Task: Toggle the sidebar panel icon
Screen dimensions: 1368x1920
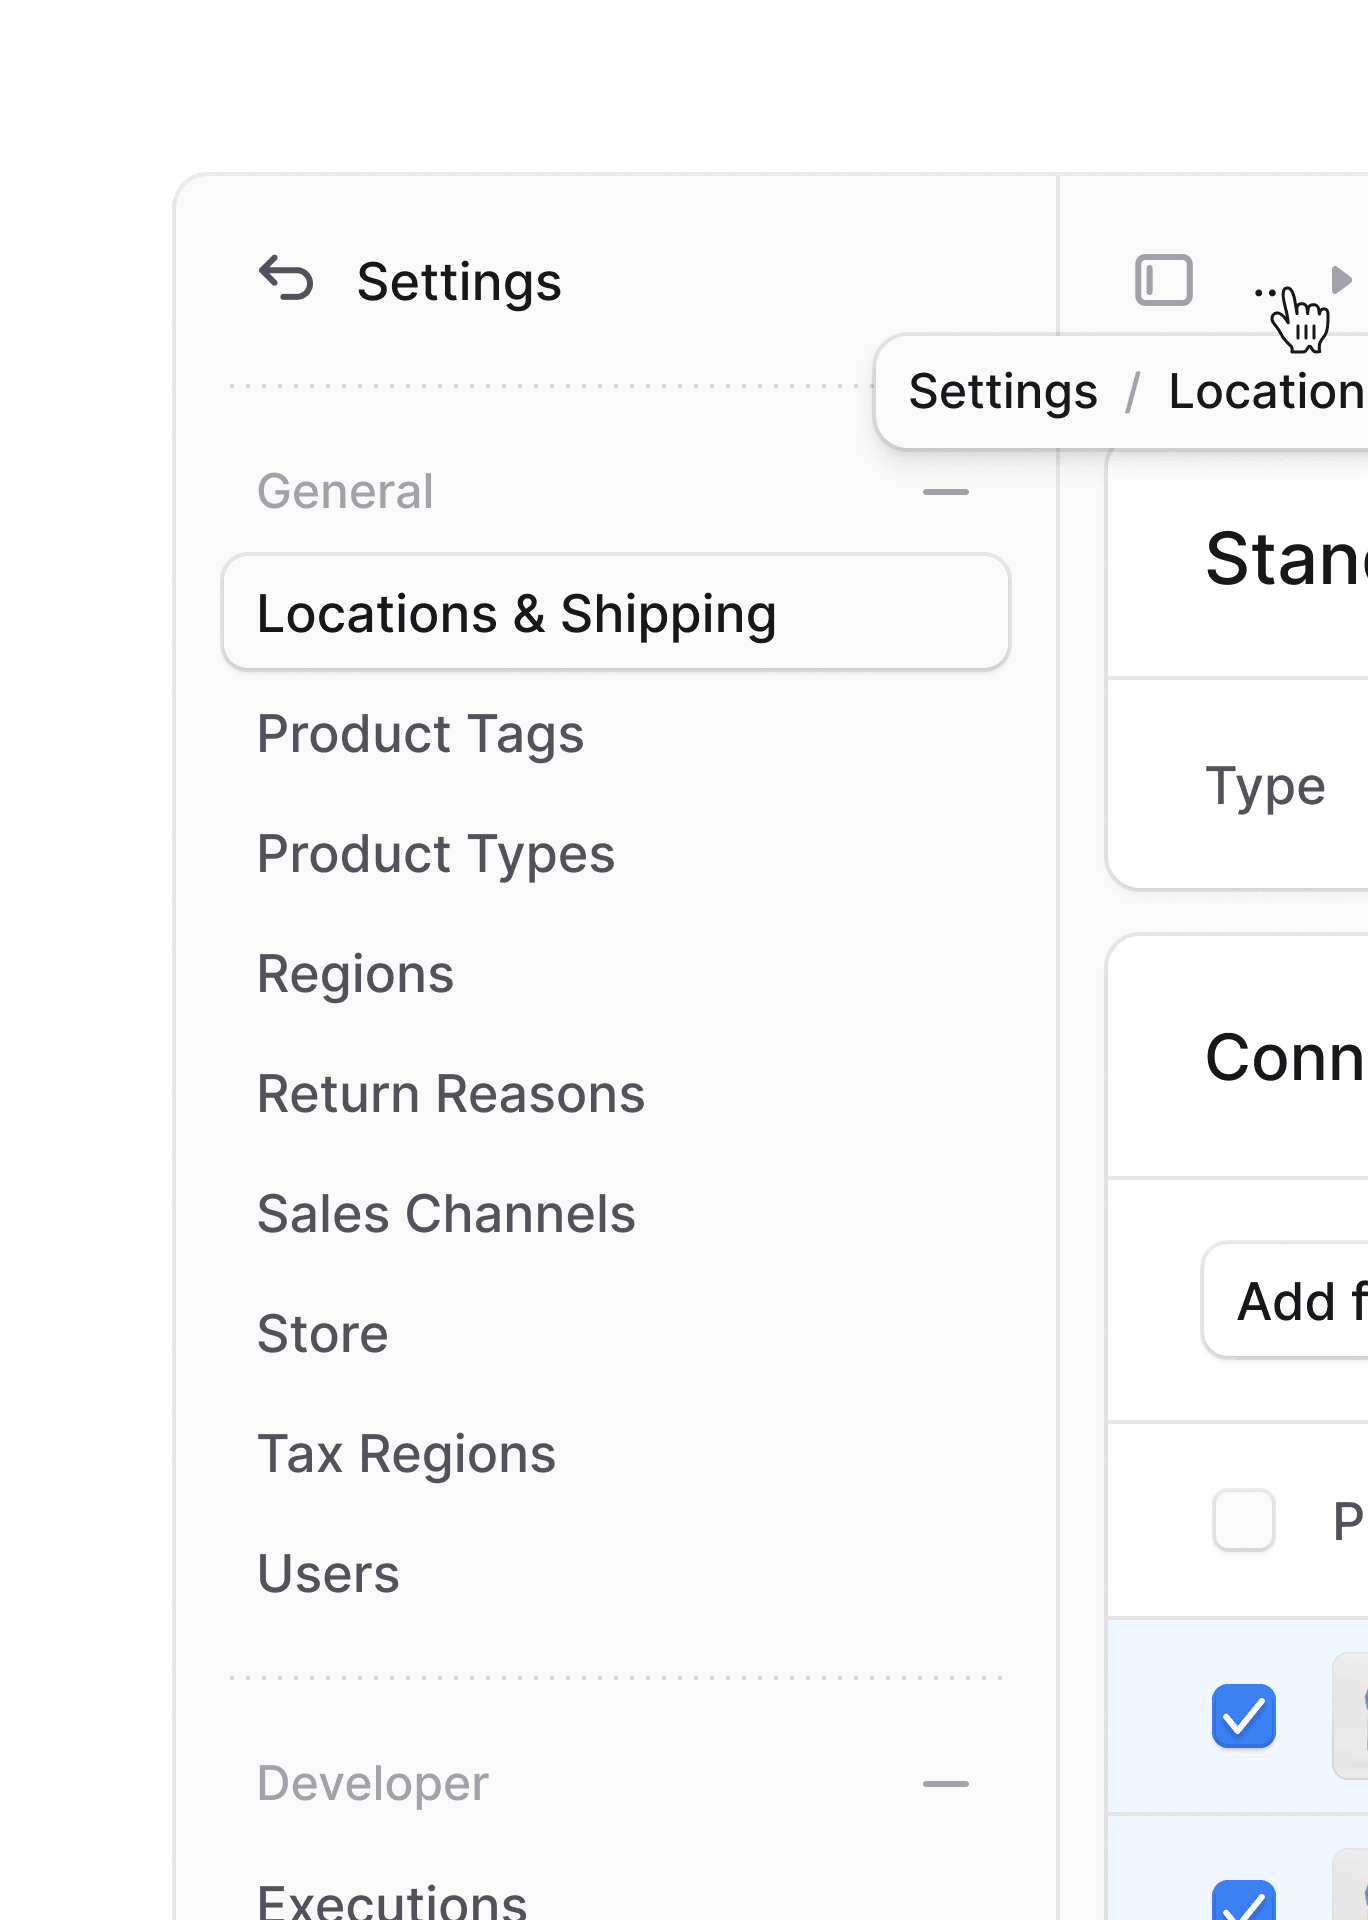Action: coord(1163,280)
